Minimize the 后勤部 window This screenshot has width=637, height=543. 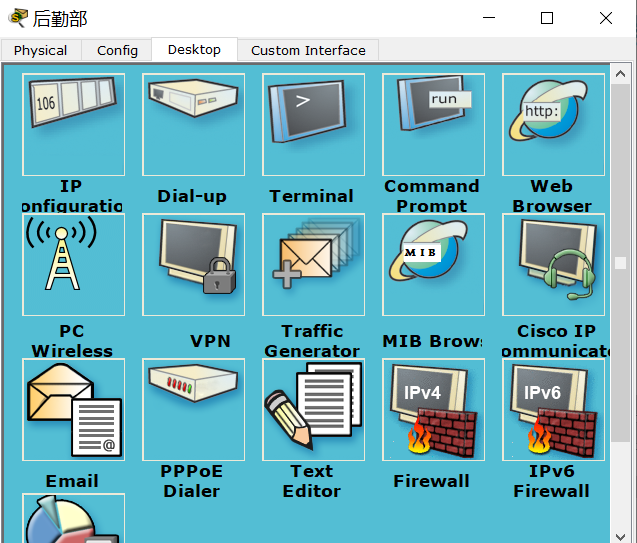(489, 18)
